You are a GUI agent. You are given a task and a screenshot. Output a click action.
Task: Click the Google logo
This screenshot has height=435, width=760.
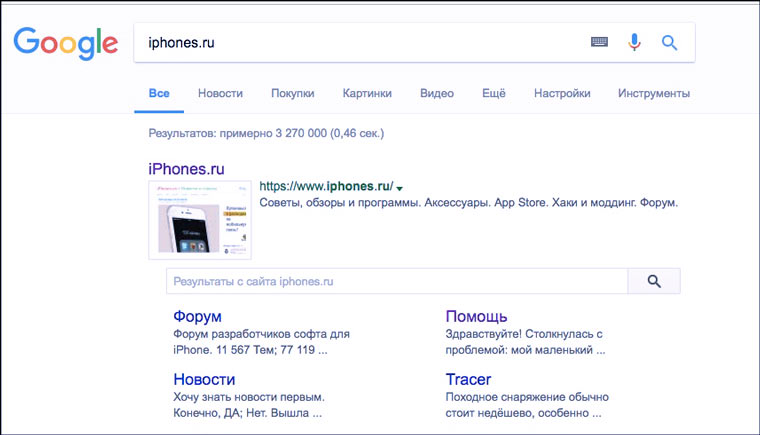65,43
